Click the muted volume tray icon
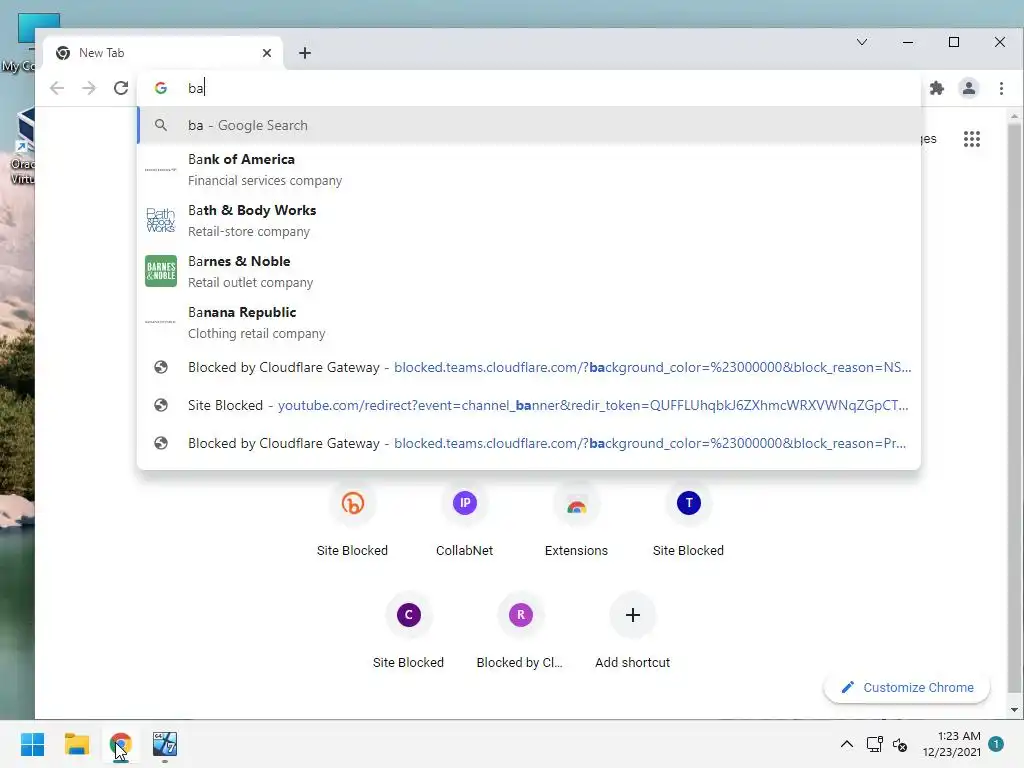This screenshot has width=1024, height=768. (900, 744)
